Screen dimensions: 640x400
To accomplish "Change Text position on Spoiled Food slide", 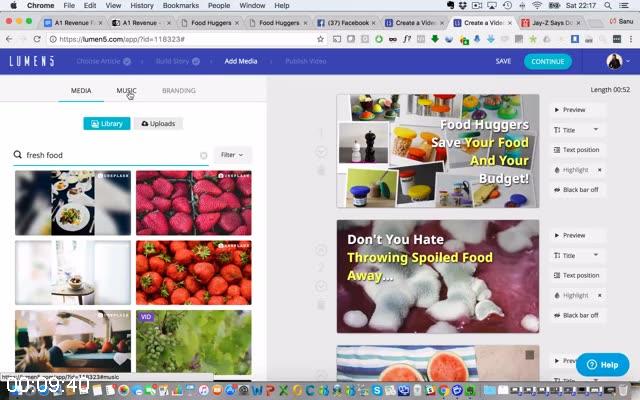I will (x=578, y=276).
